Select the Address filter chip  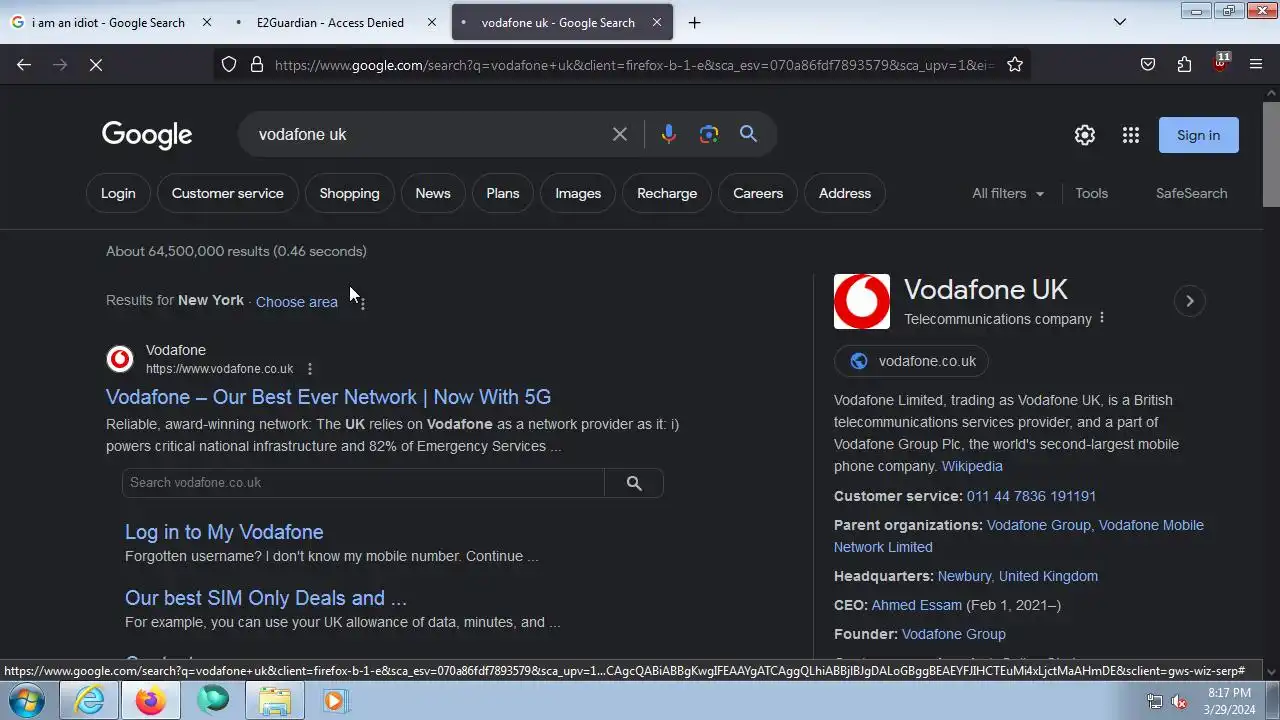click(x=845, y=193)
